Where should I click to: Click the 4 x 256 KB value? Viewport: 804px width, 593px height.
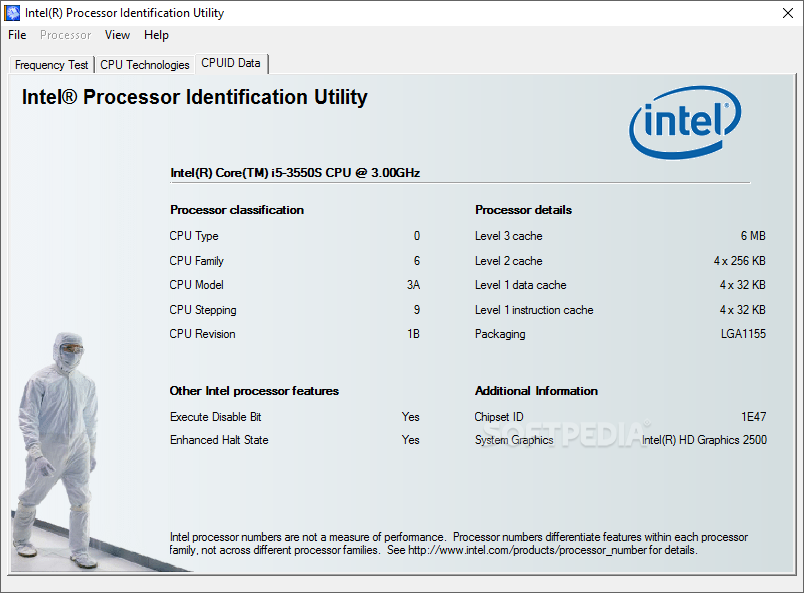coord(739,261)
